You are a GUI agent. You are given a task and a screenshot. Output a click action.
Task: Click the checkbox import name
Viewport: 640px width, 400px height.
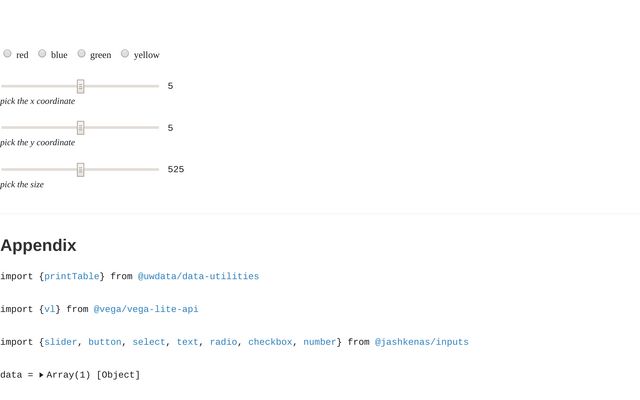click(x=270, y=342)
